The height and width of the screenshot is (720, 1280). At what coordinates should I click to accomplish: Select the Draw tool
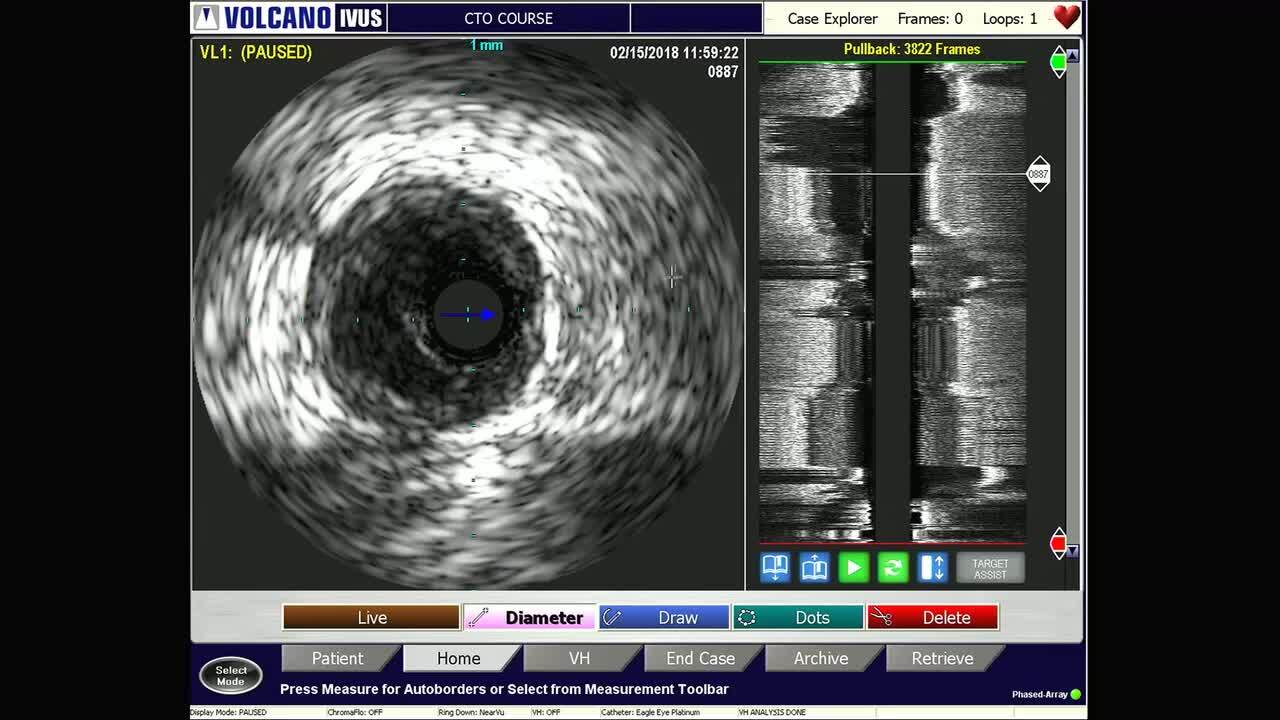pos(664,617)
